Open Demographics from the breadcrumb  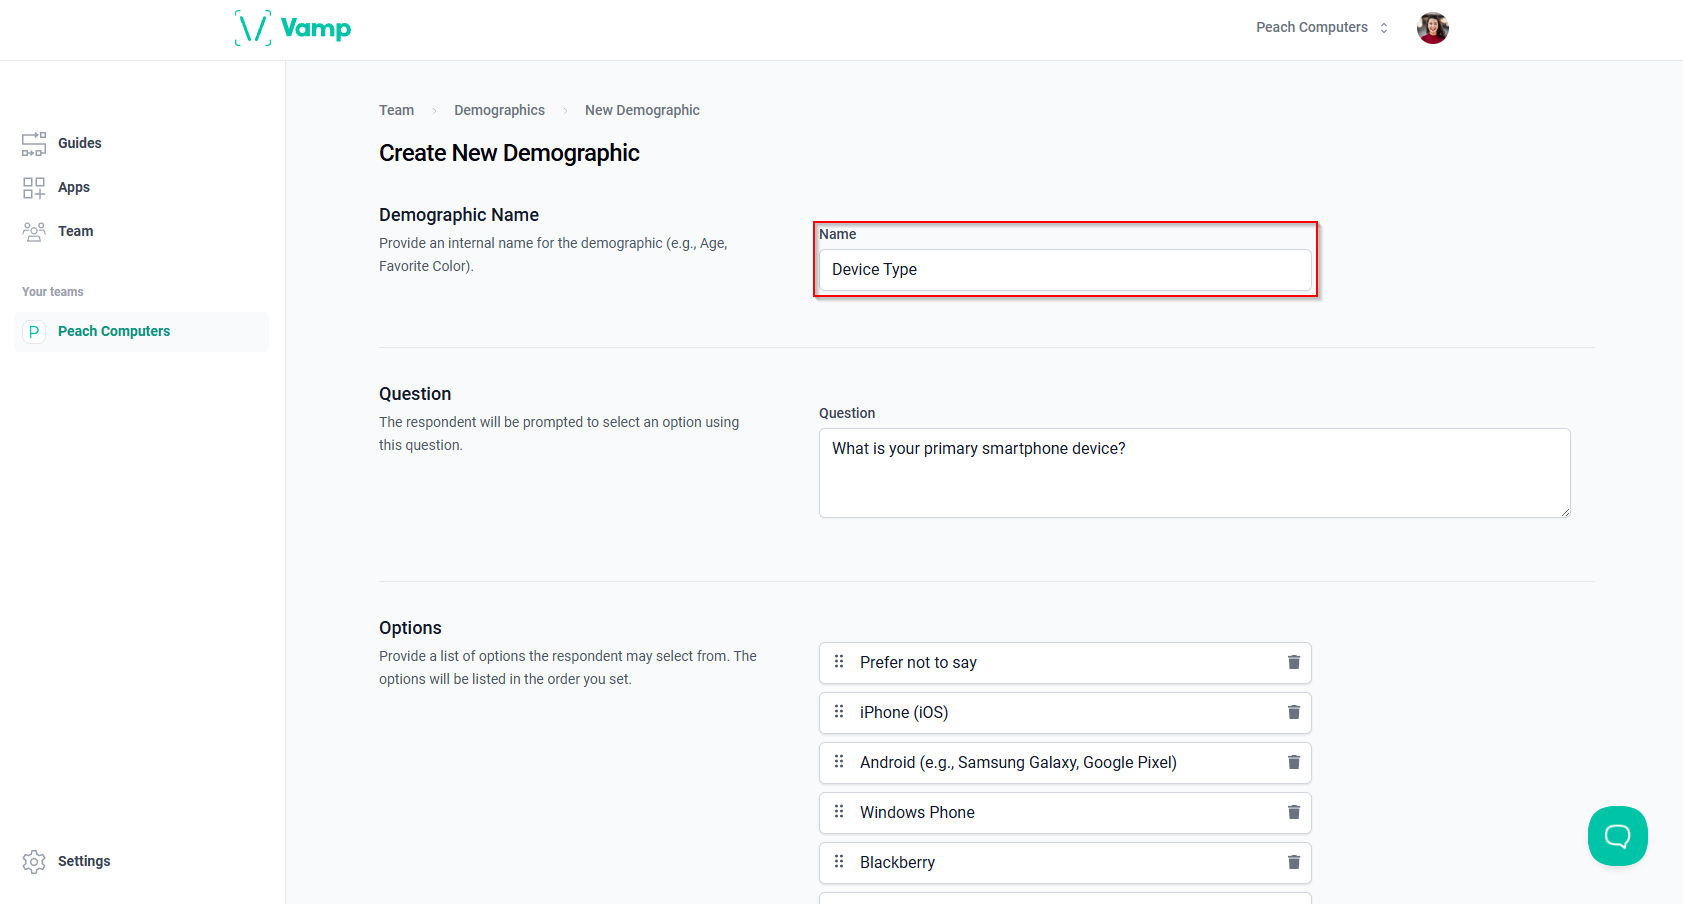pos(499,110)
